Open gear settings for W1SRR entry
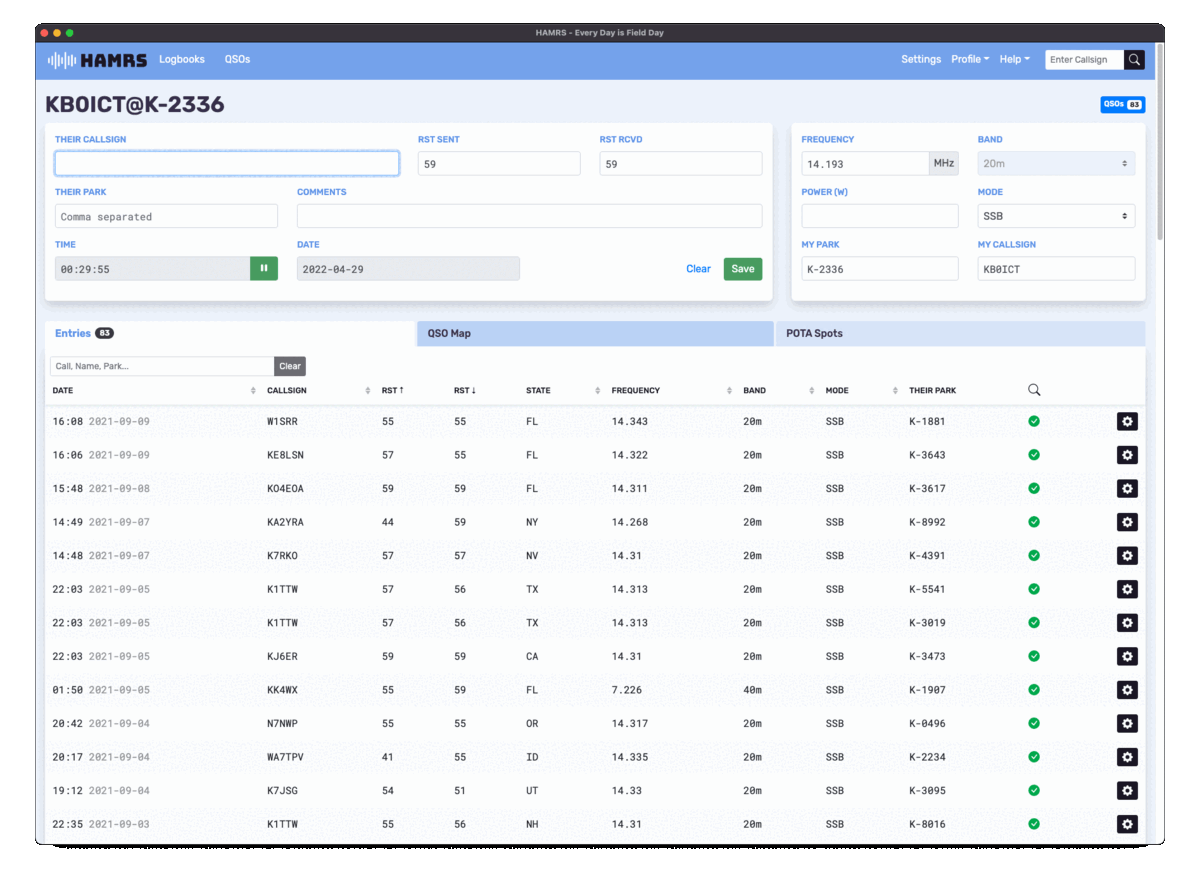This screenshot has height=891, width=1200. (1127, 422)
